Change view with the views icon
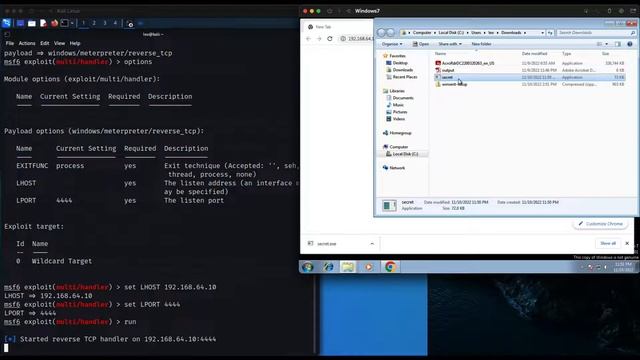Image resolution: width=640 pixels, height=360 pixels. 600,44
